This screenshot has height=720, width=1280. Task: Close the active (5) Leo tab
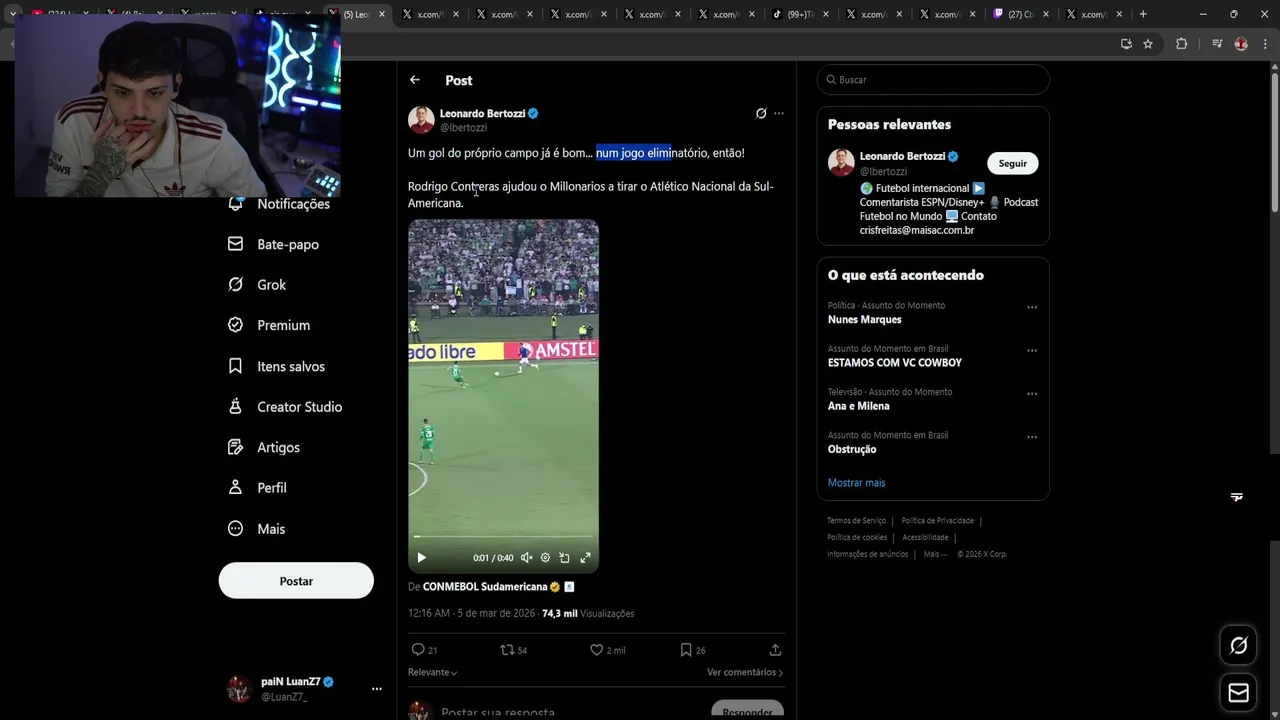pos(382,14)
